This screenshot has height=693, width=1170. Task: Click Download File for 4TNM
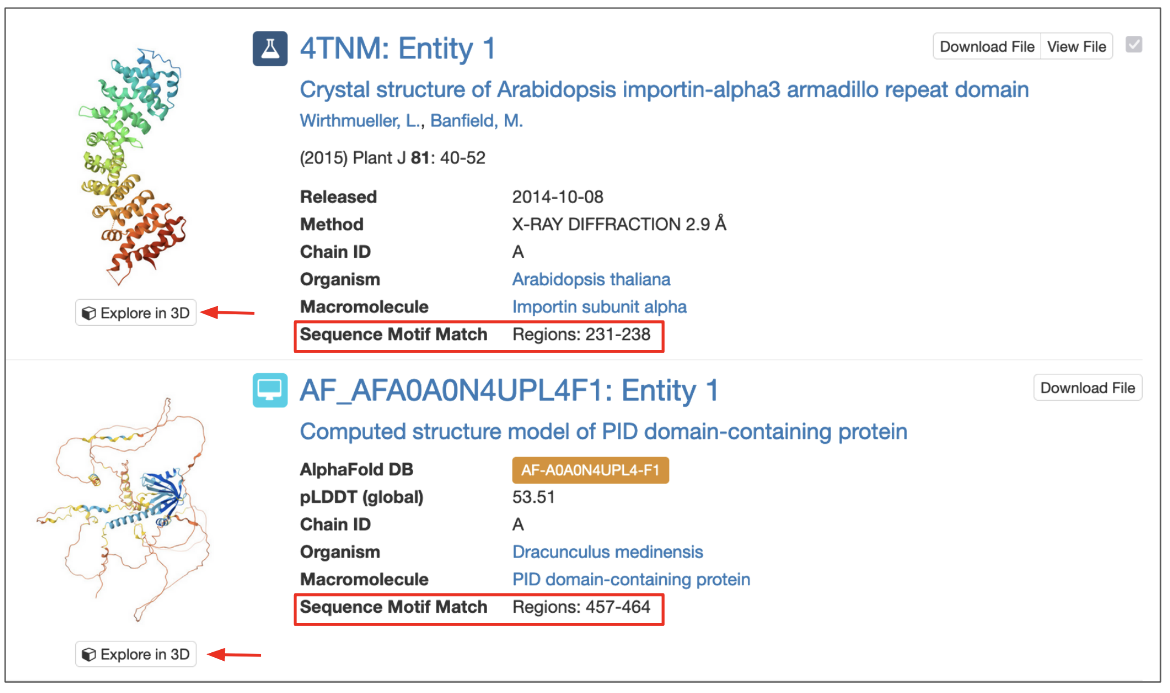[987, 46]
